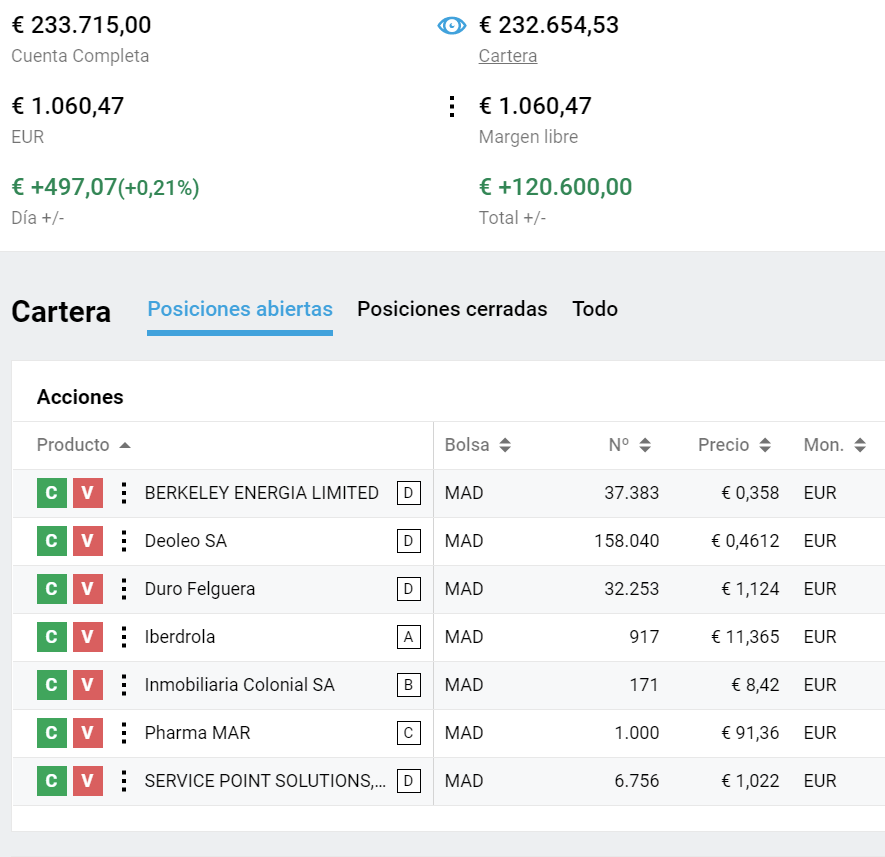885x857 pixels.
Task: Click green C buy button for Deoleo SA
Action: (52, 541)
